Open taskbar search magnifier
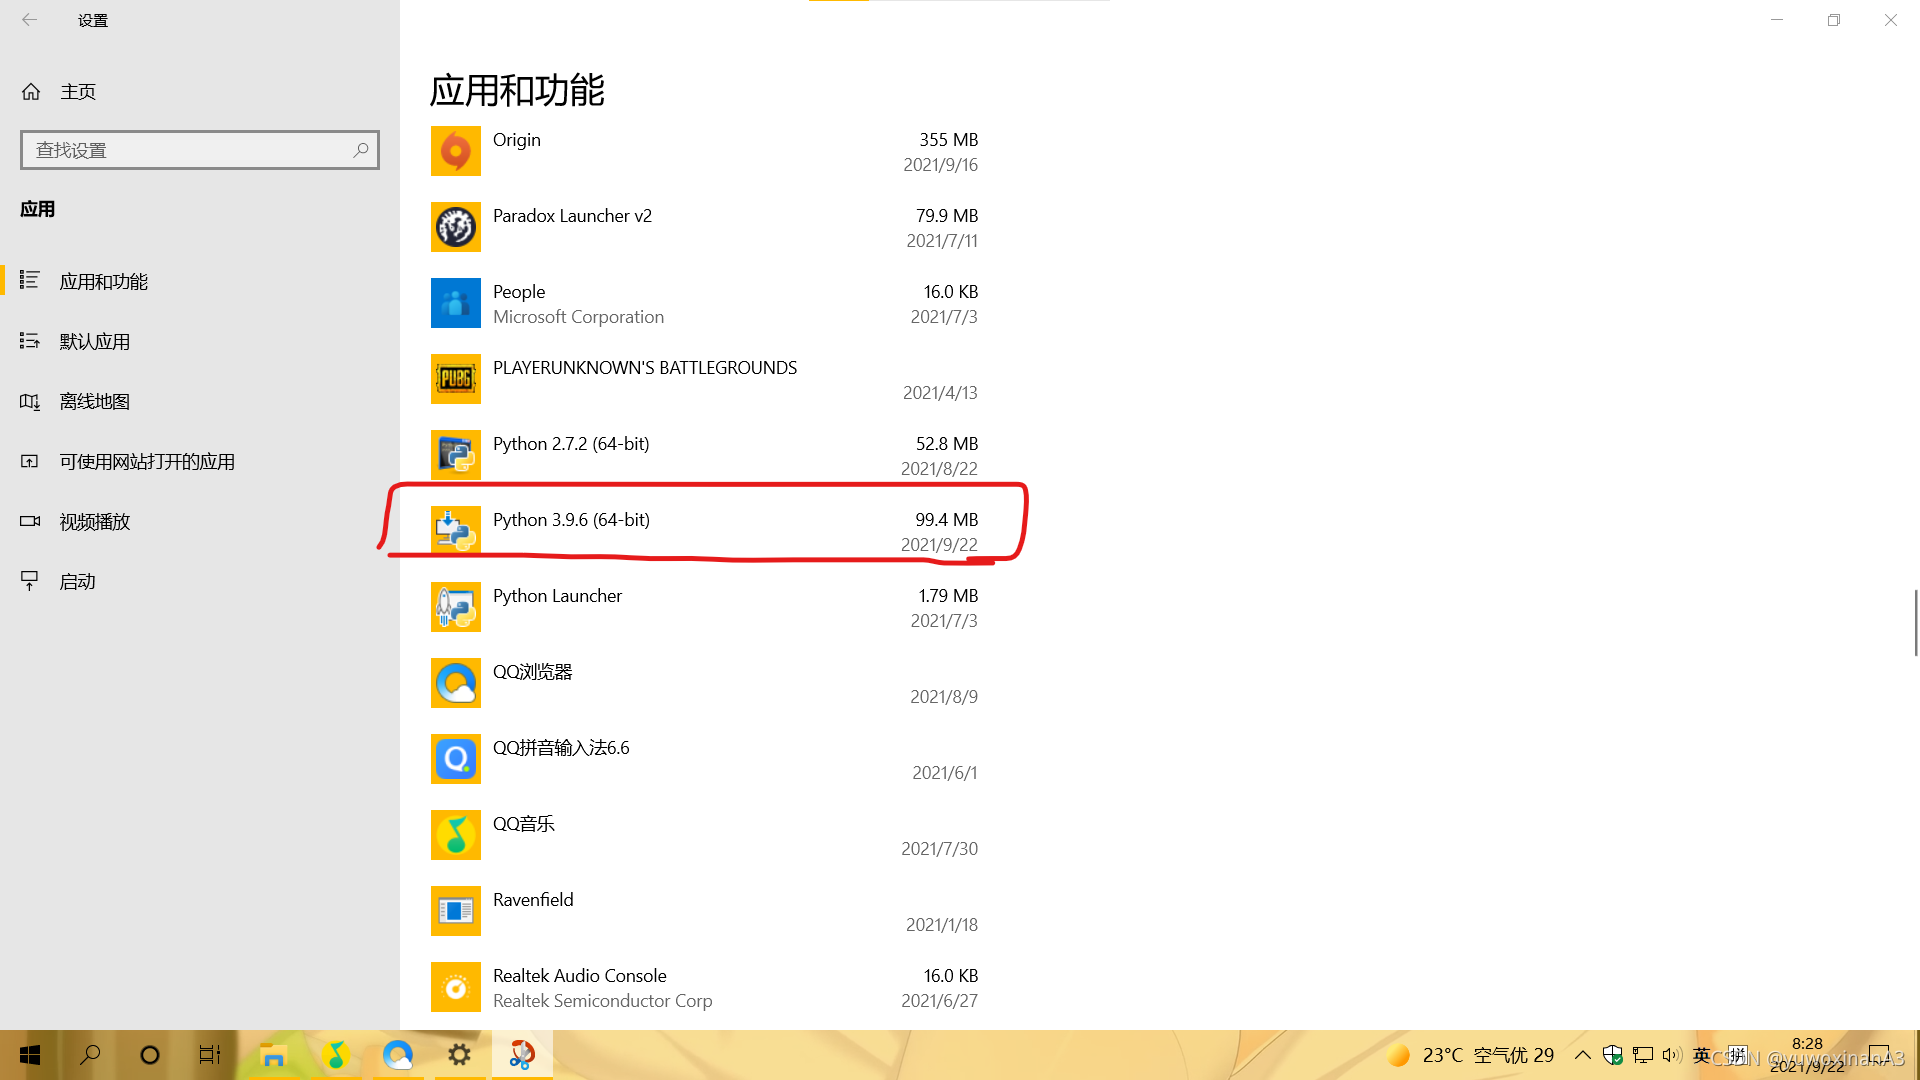 point(90,1055)
